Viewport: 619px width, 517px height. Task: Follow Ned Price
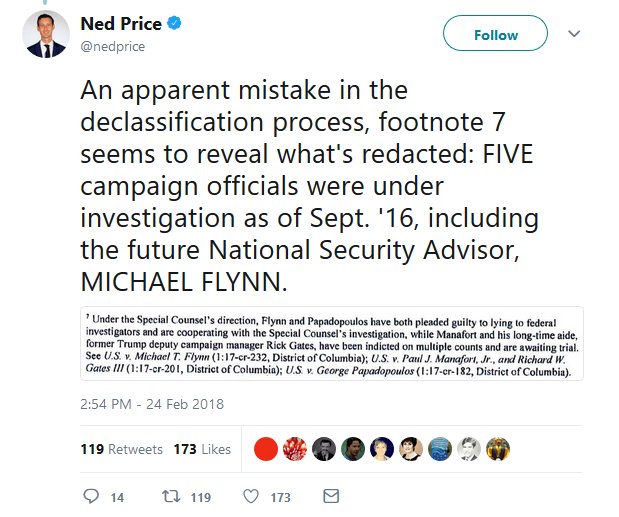[x=495, y=35]
